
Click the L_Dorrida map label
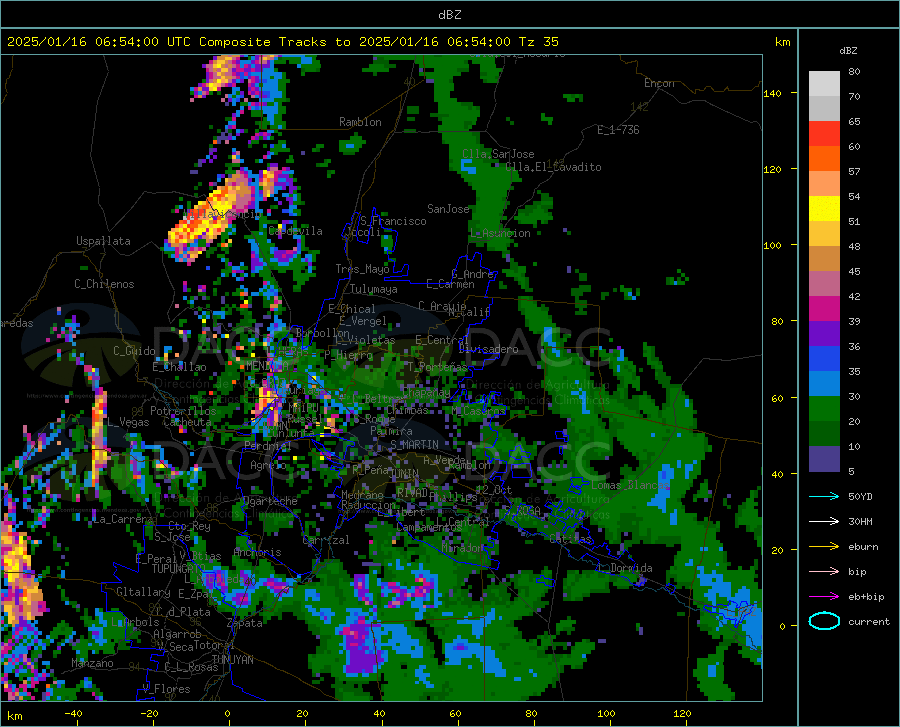(x=624, y=568)
